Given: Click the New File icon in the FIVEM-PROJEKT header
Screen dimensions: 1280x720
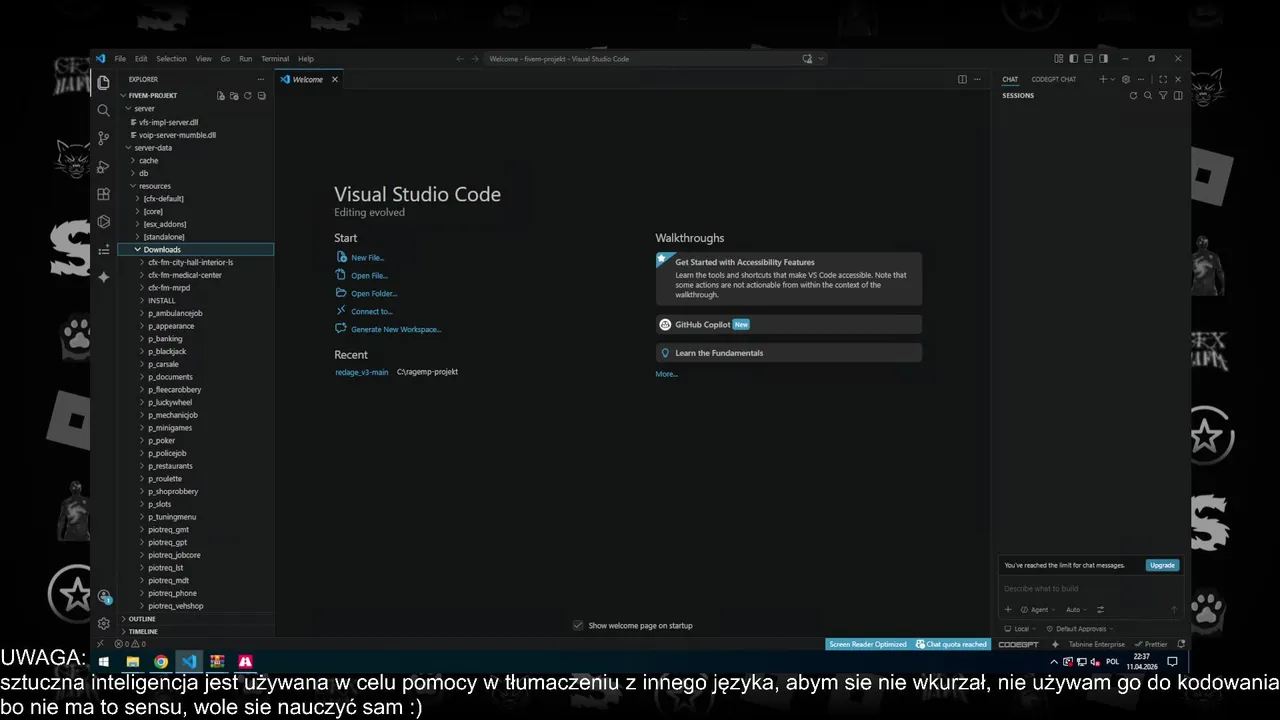Looking at the screenshot, I should point(221,96).
